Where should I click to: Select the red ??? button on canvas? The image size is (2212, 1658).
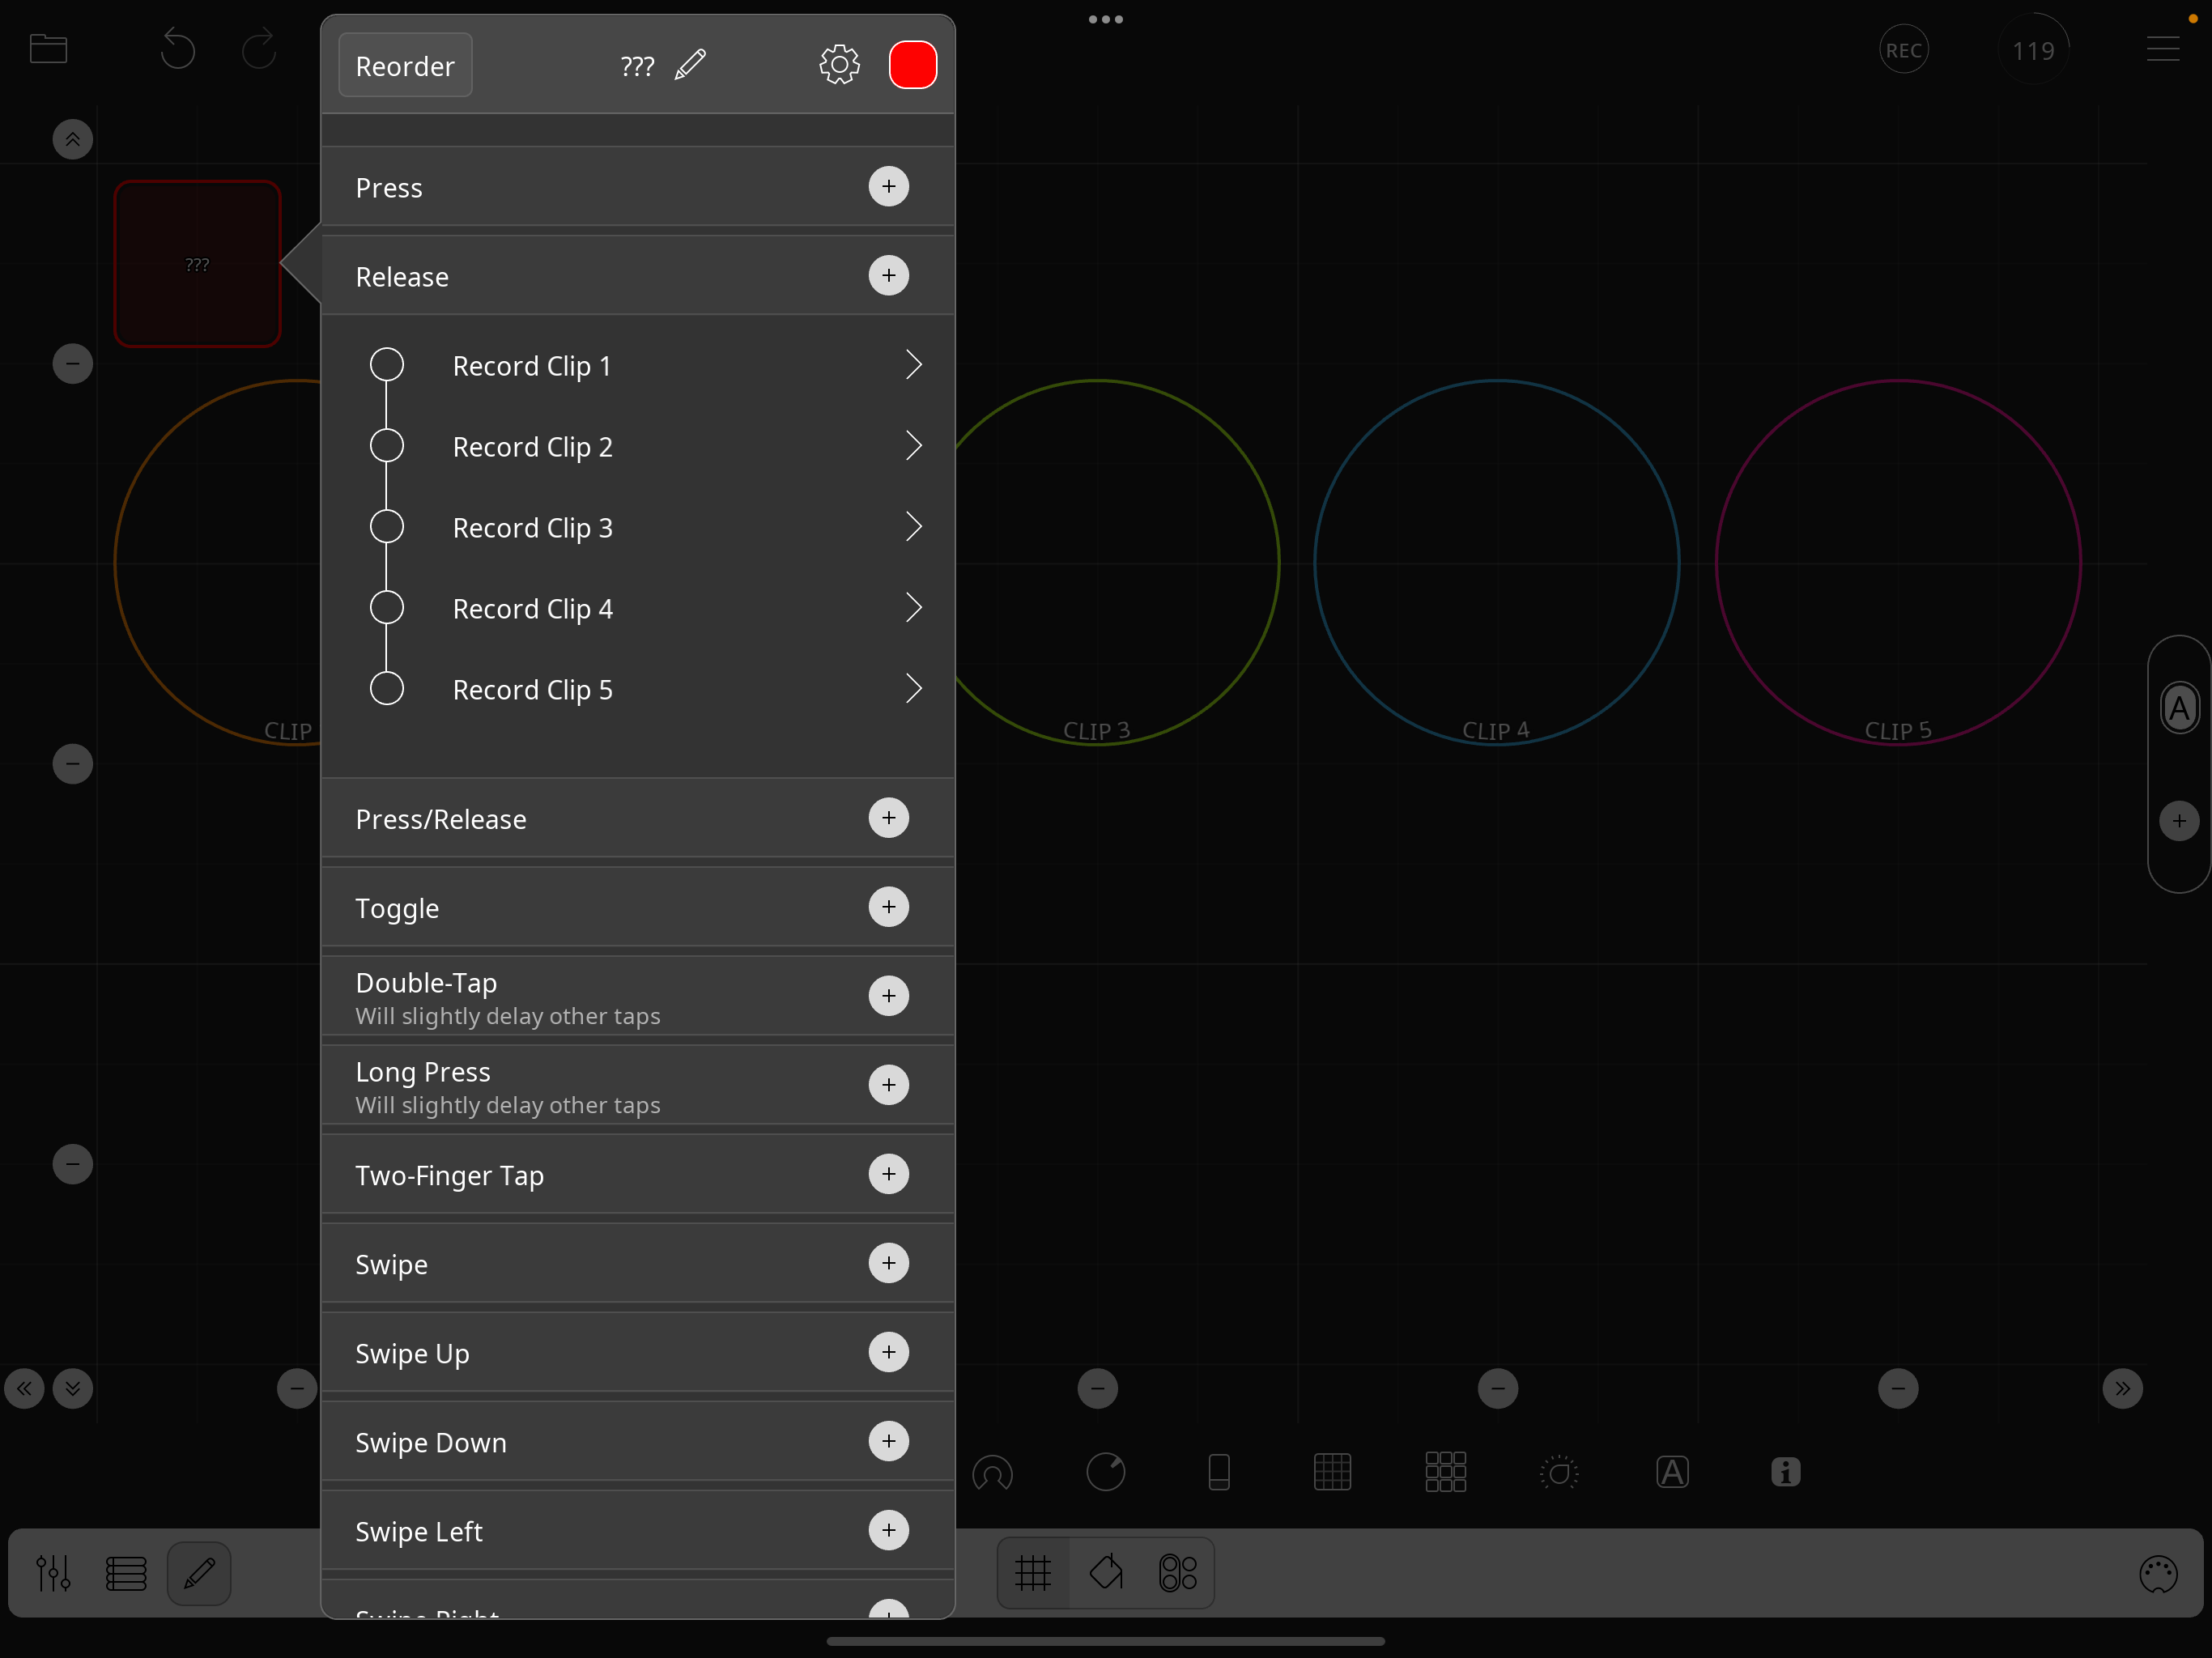coord(197,264)
